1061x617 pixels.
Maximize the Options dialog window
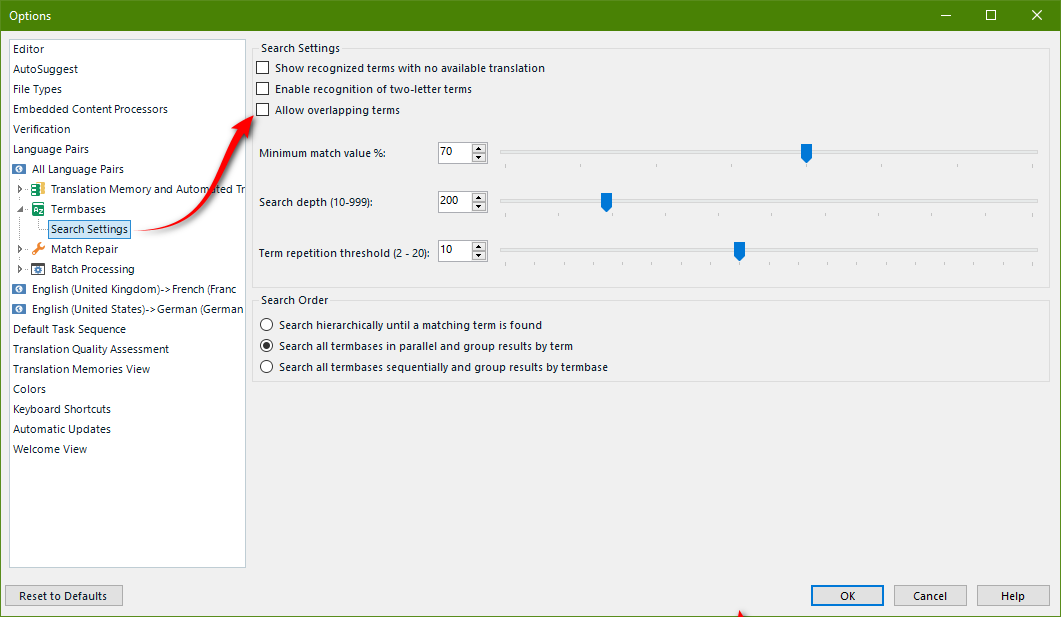coord(991,15)
